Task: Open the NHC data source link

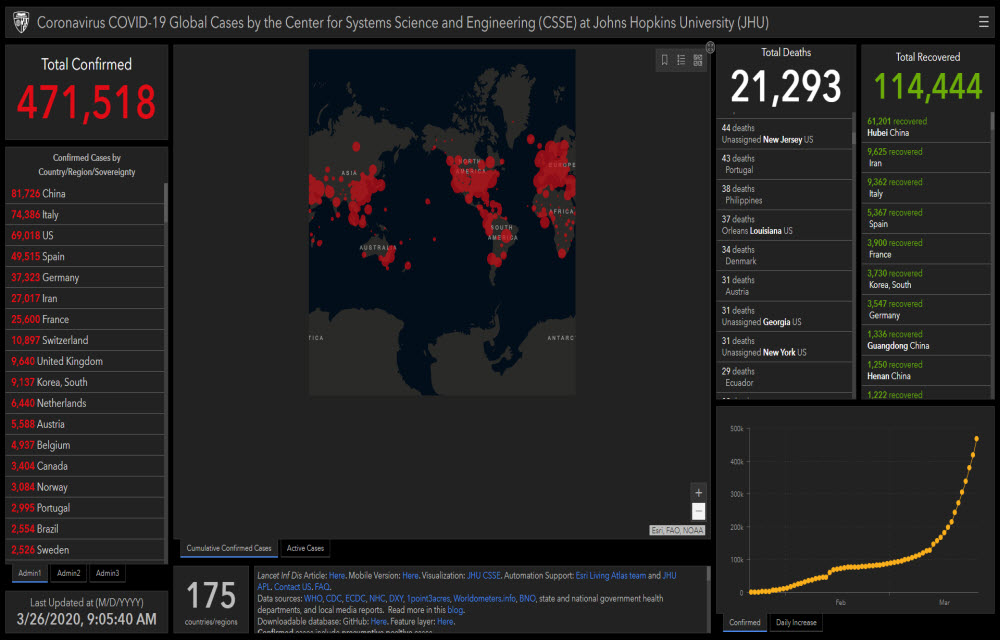Action: point(377,599)
